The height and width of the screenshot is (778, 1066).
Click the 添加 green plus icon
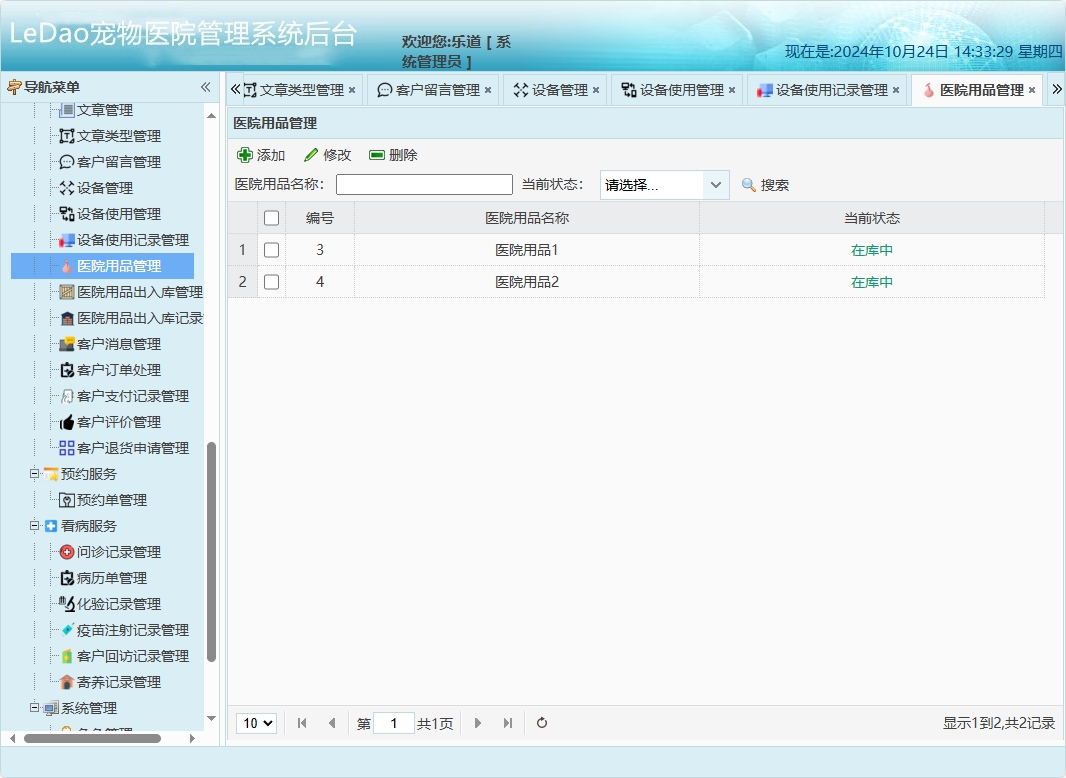(246, 155)
